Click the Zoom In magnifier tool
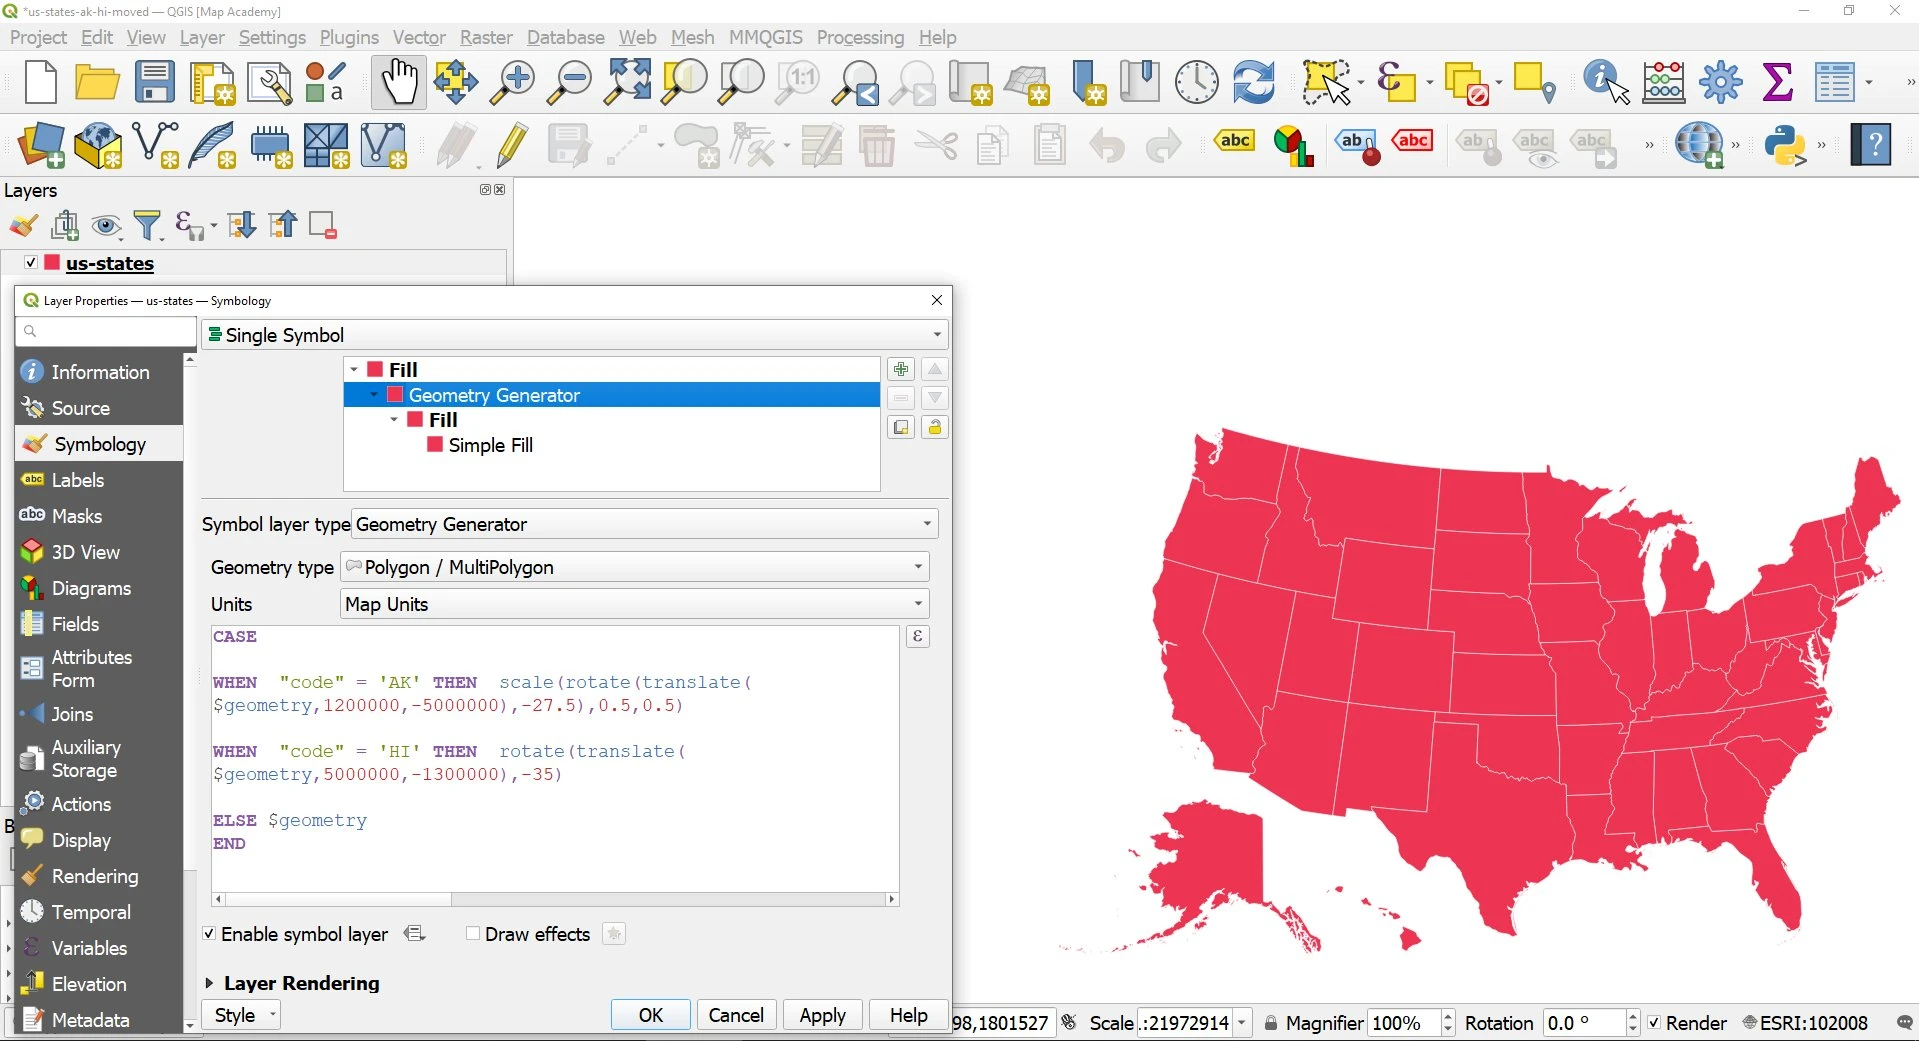Image resolution: width=1919 pixels, height=1041 pixels. point(512,82)
